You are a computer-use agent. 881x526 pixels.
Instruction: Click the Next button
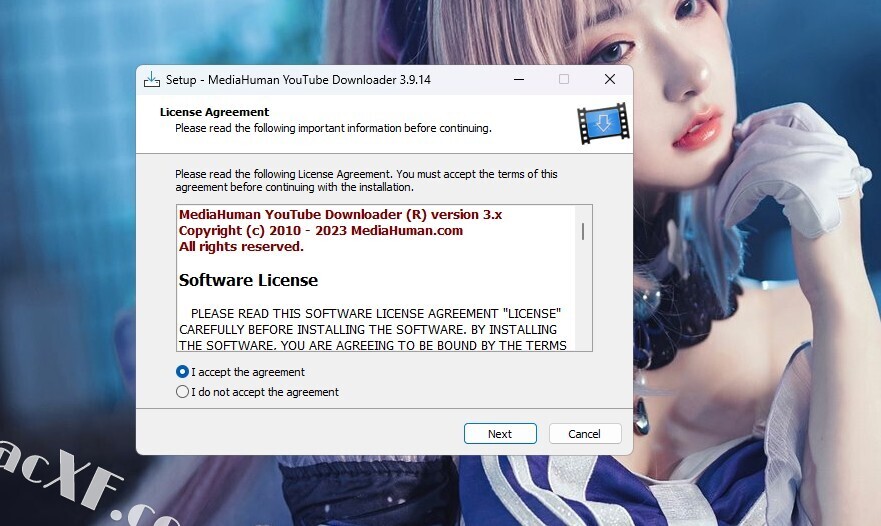[500, 434]
